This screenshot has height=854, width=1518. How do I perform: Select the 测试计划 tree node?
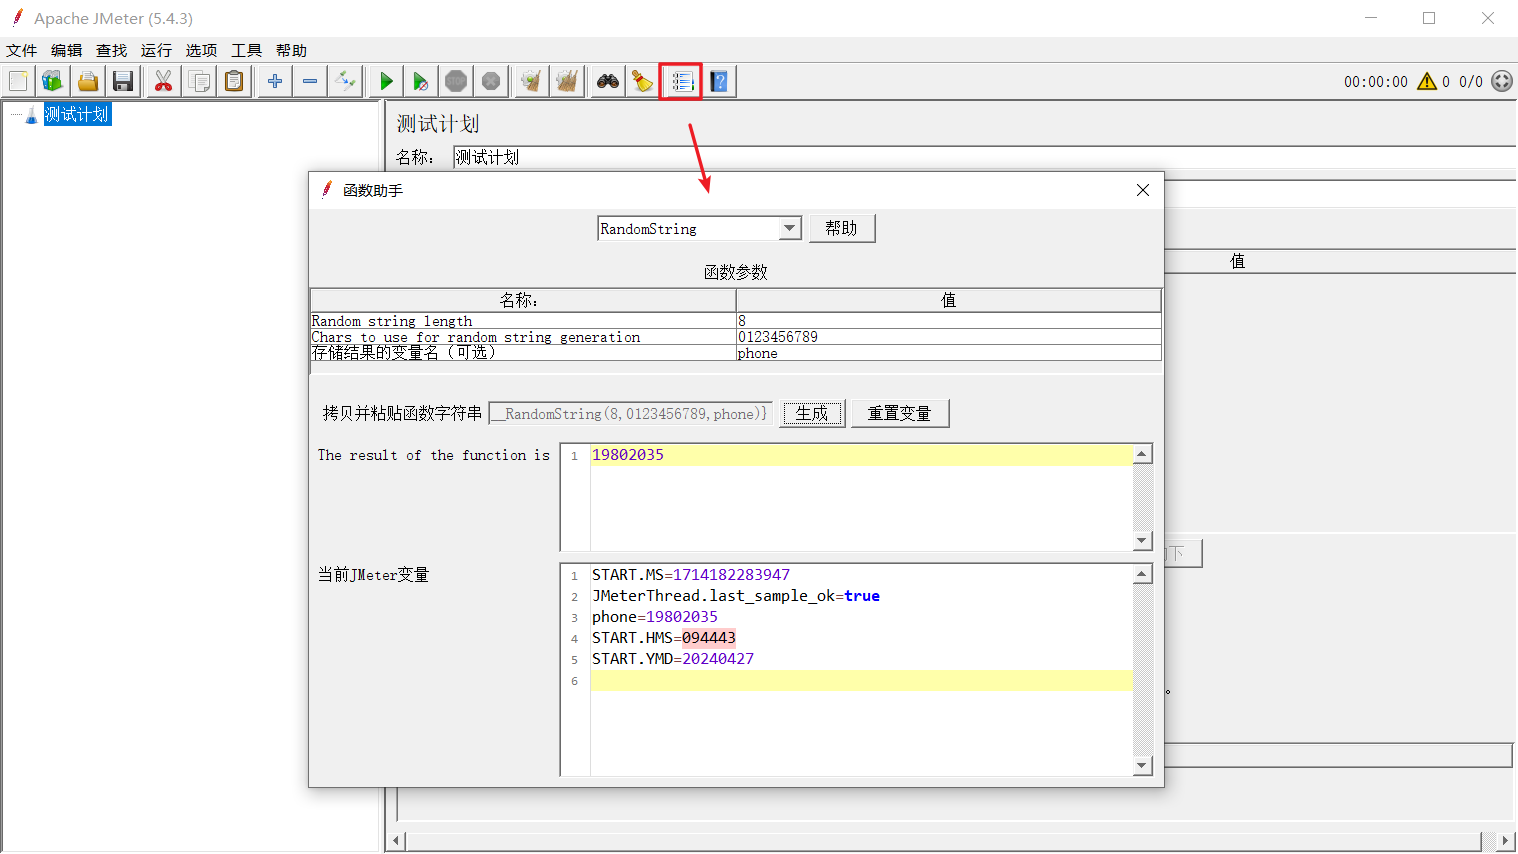[76, 115]
